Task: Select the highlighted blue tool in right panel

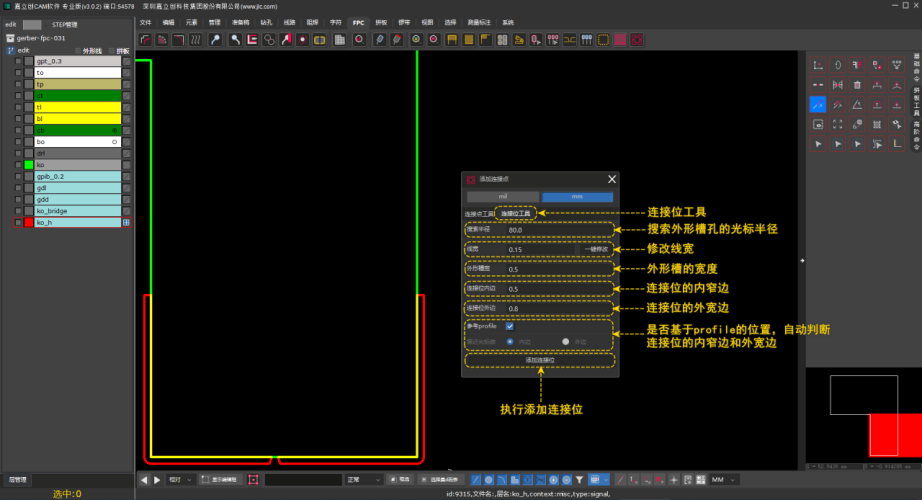Action: (x=818, y=105)
